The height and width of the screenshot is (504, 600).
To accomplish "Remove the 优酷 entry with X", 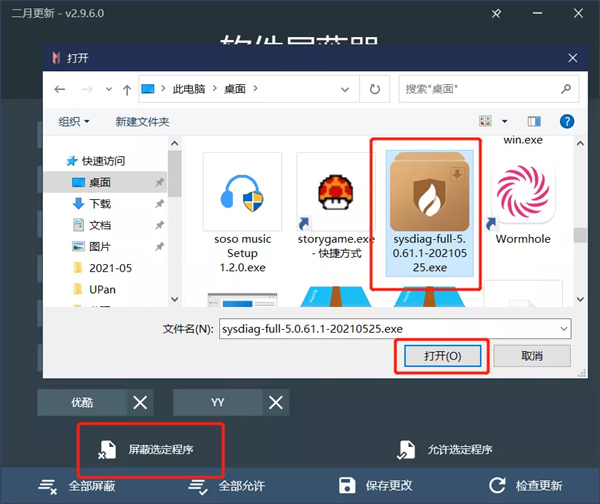I will [140, 402].
